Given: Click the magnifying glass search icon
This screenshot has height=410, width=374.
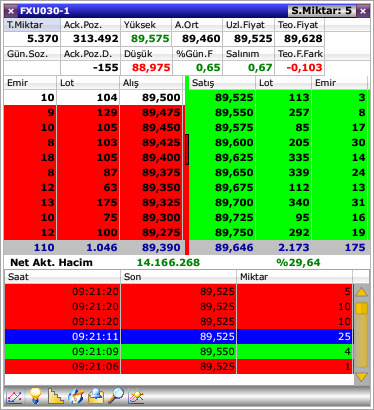Looking at the screenshot, I should click(x=116, y=396).
